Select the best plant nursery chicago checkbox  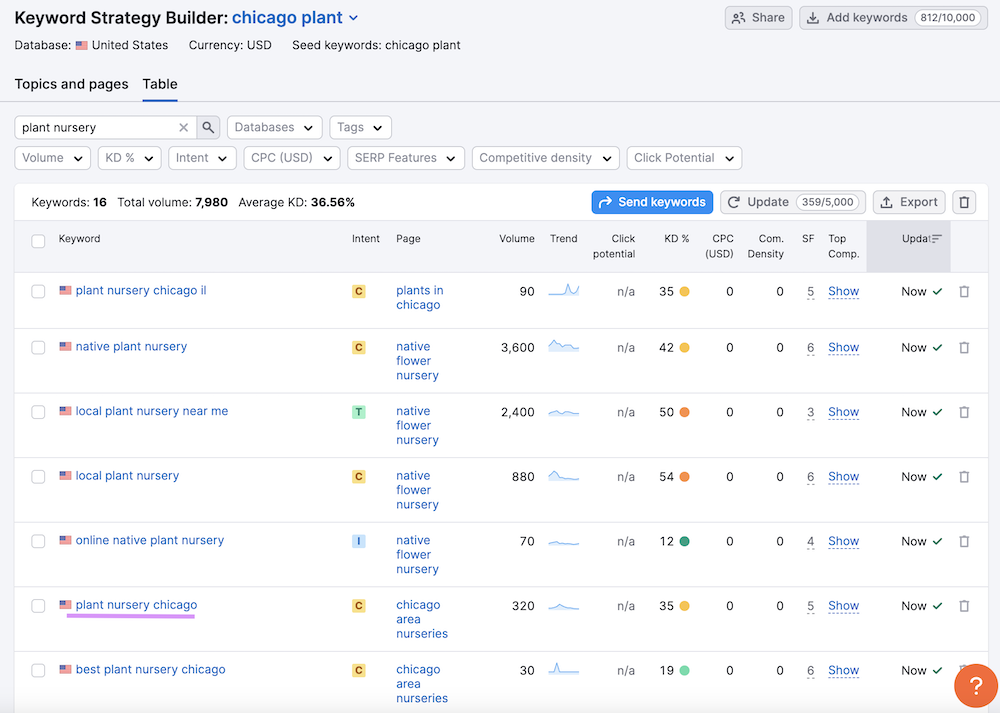(38, 671)
